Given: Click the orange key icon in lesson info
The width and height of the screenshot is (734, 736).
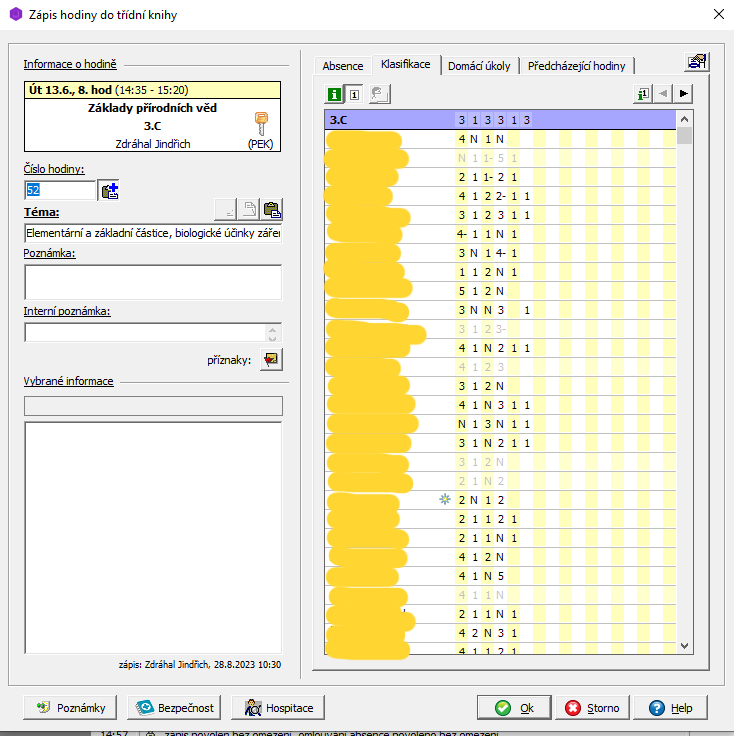Looking at the screenshot, I should click(x=260, y=123).
